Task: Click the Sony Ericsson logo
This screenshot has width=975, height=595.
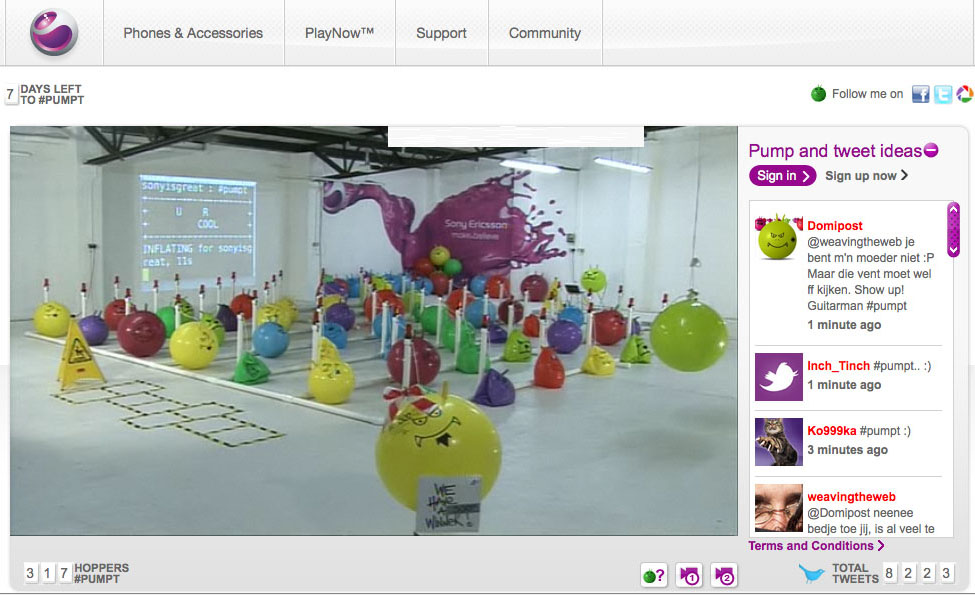Action: click(x=54, y=32)
